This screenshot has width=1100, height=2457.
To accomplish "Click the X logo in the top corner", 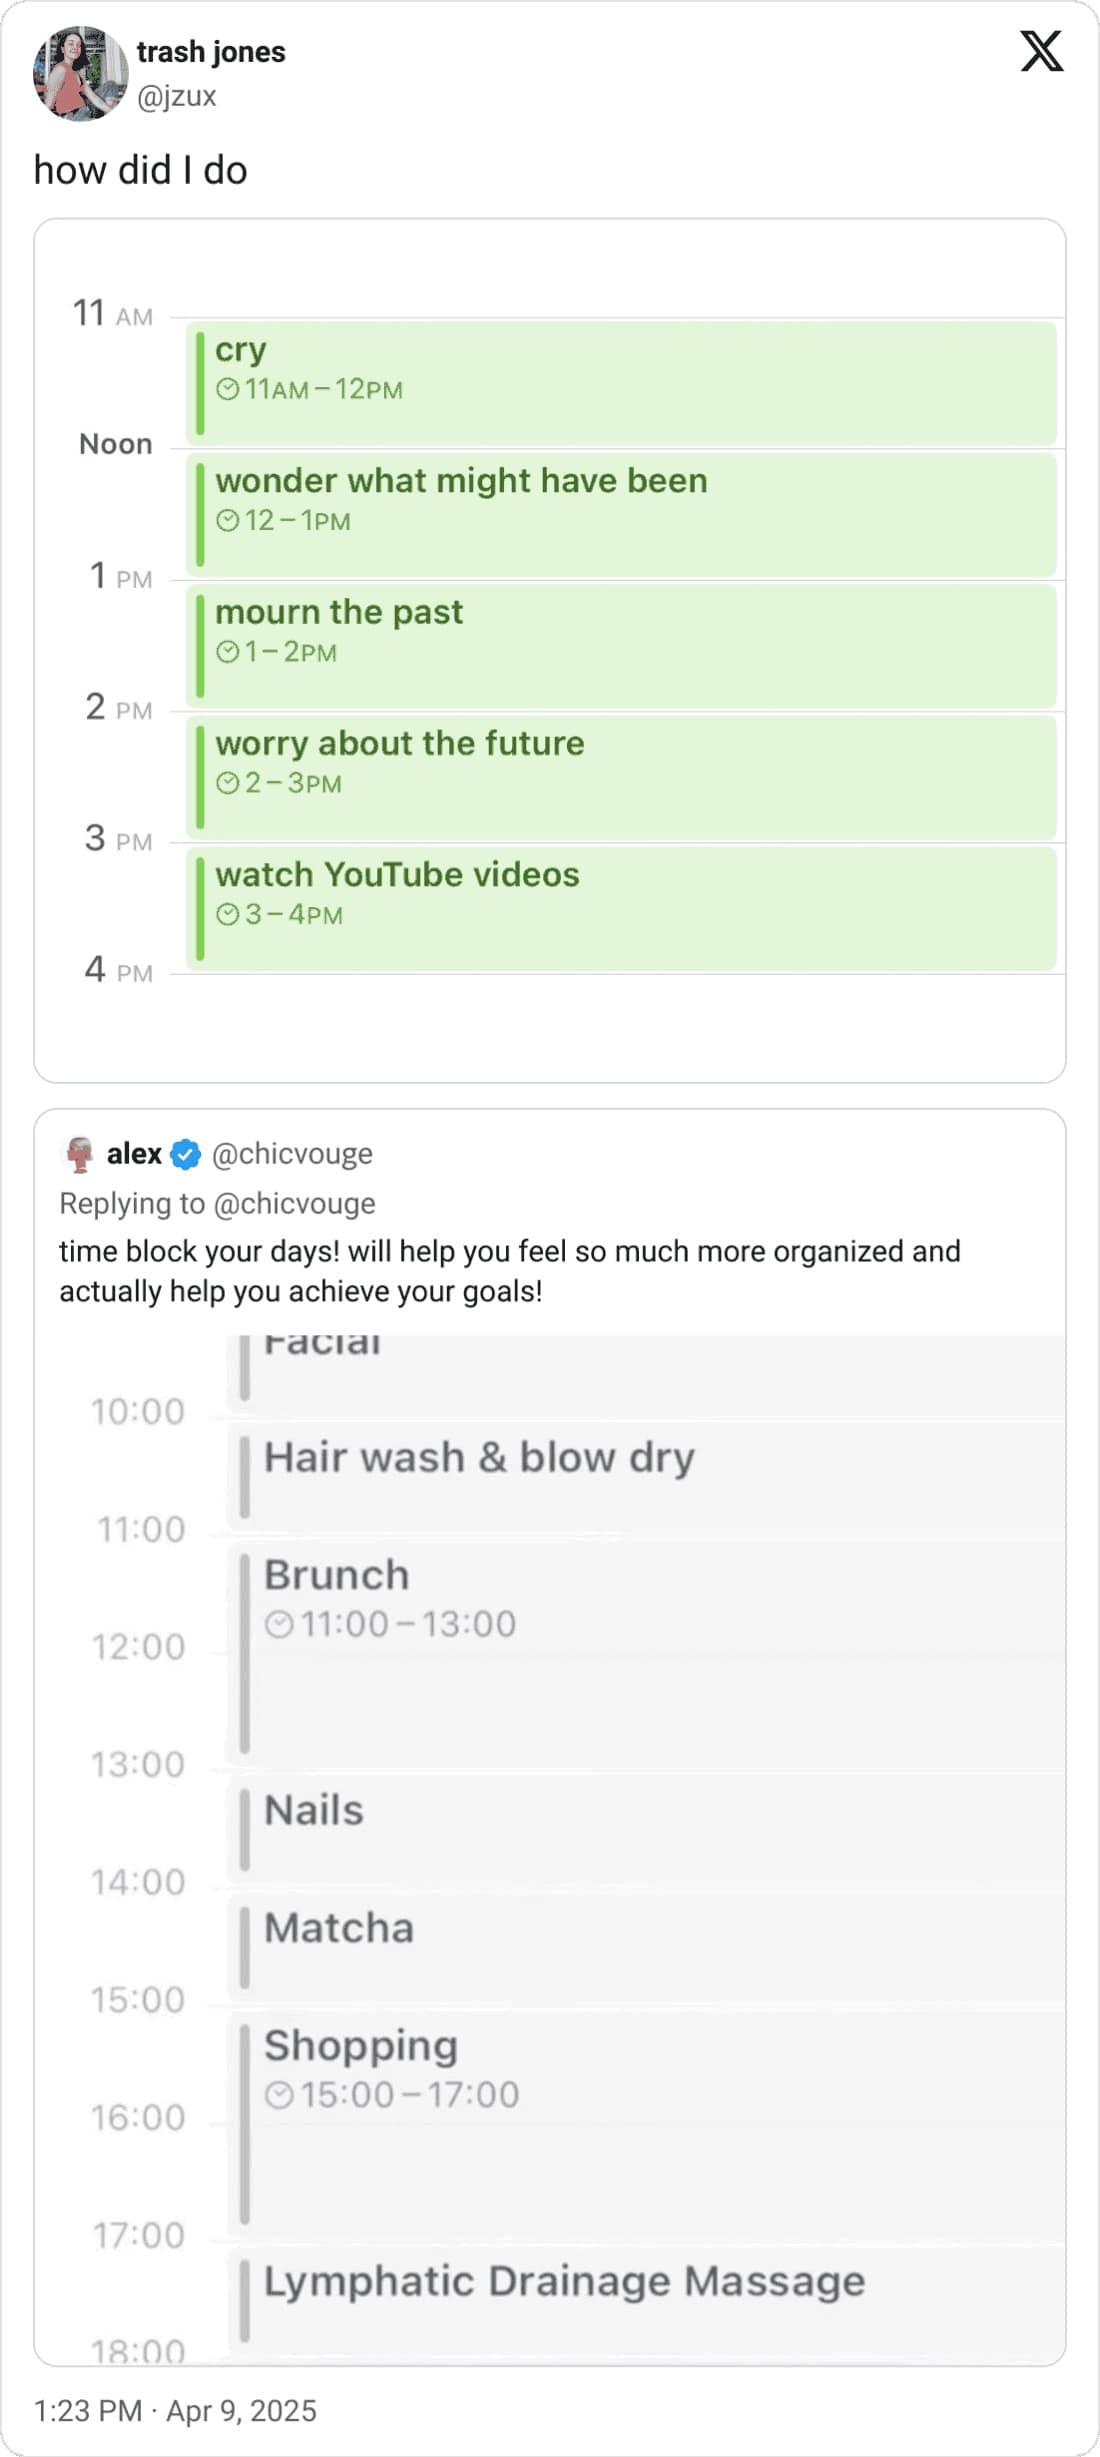I will click(x=1041, y=55).
